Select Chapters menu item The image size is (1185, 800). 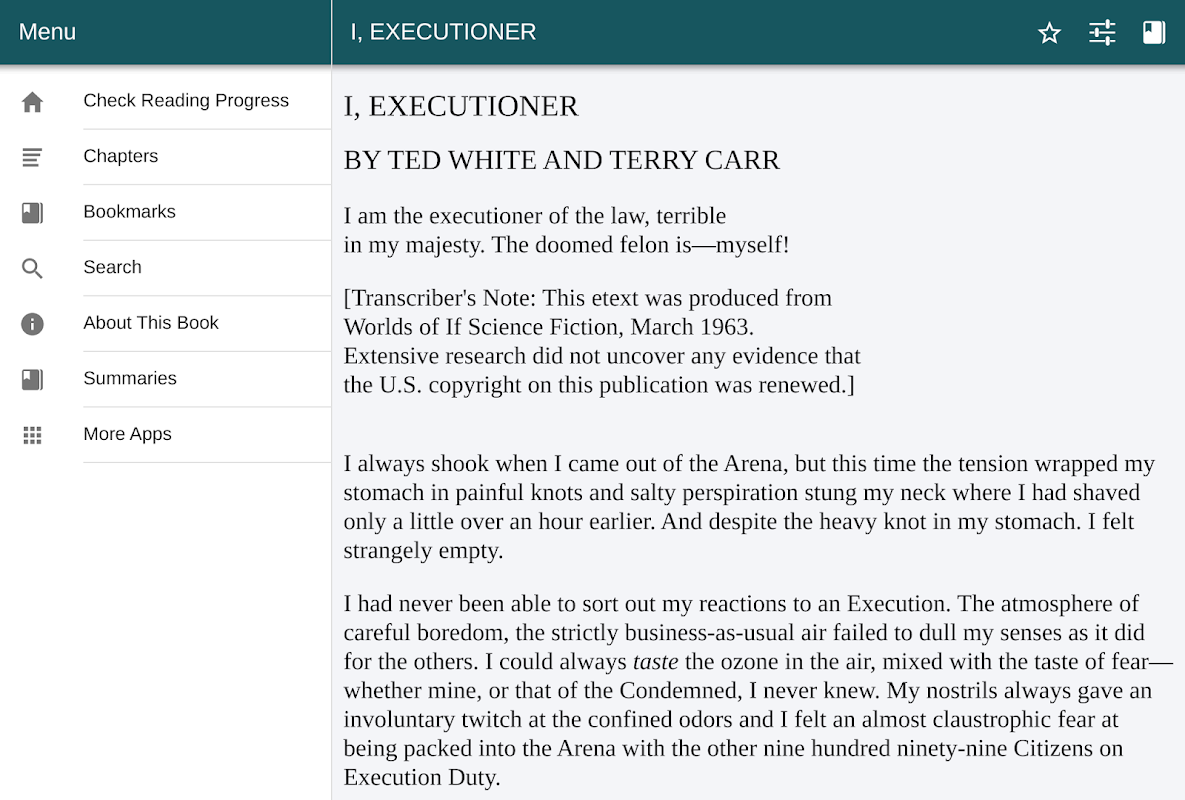[x=121, y=156]
